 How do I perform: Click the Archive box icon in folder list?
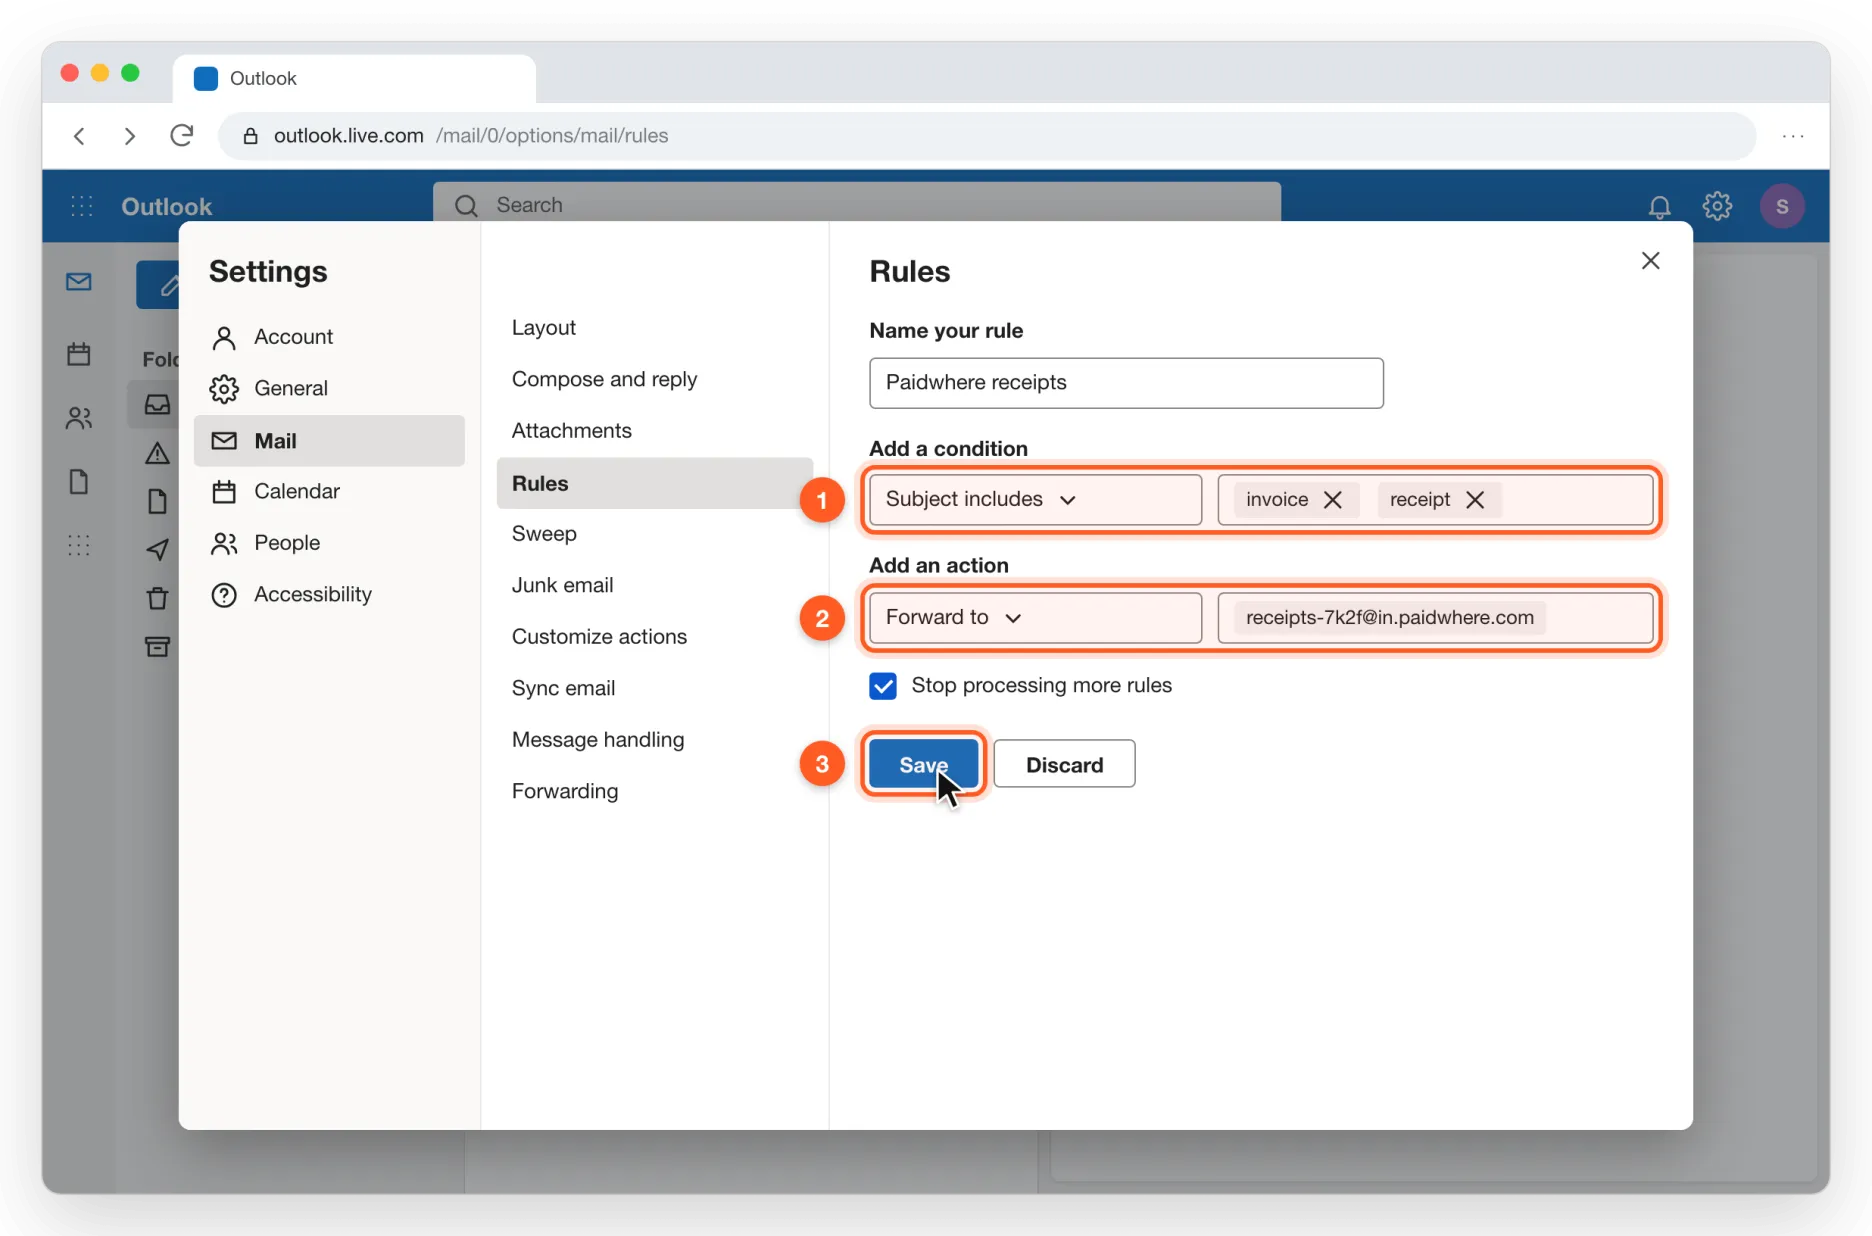coord(157,647)
